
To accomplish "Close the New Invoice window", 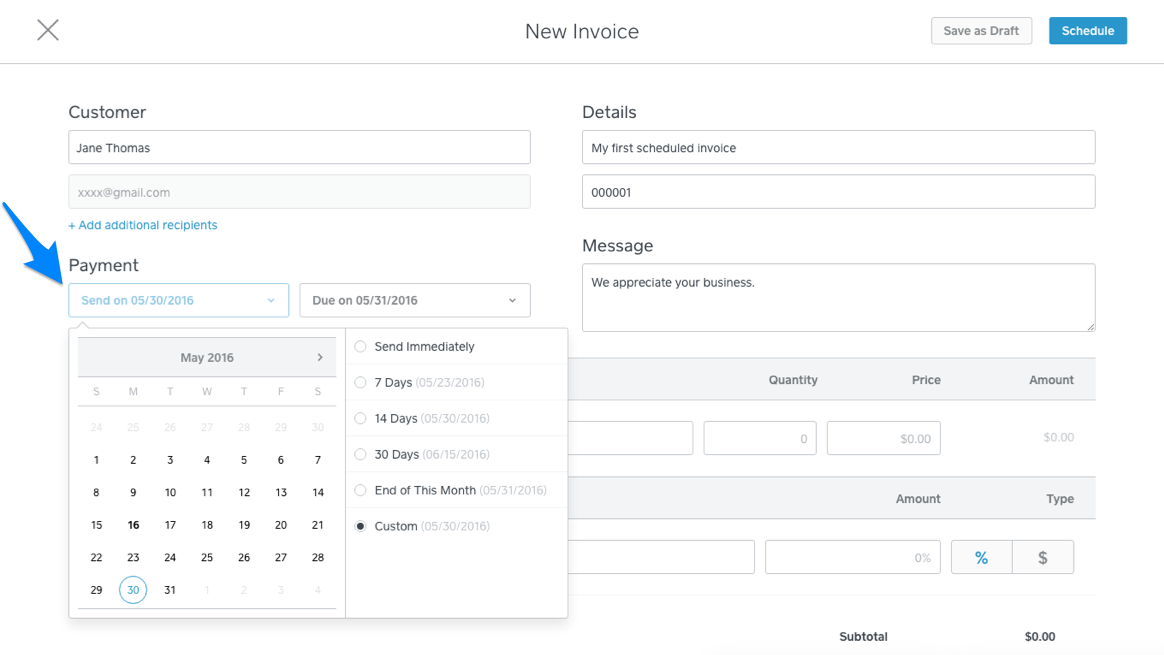I will pos(47,30).
